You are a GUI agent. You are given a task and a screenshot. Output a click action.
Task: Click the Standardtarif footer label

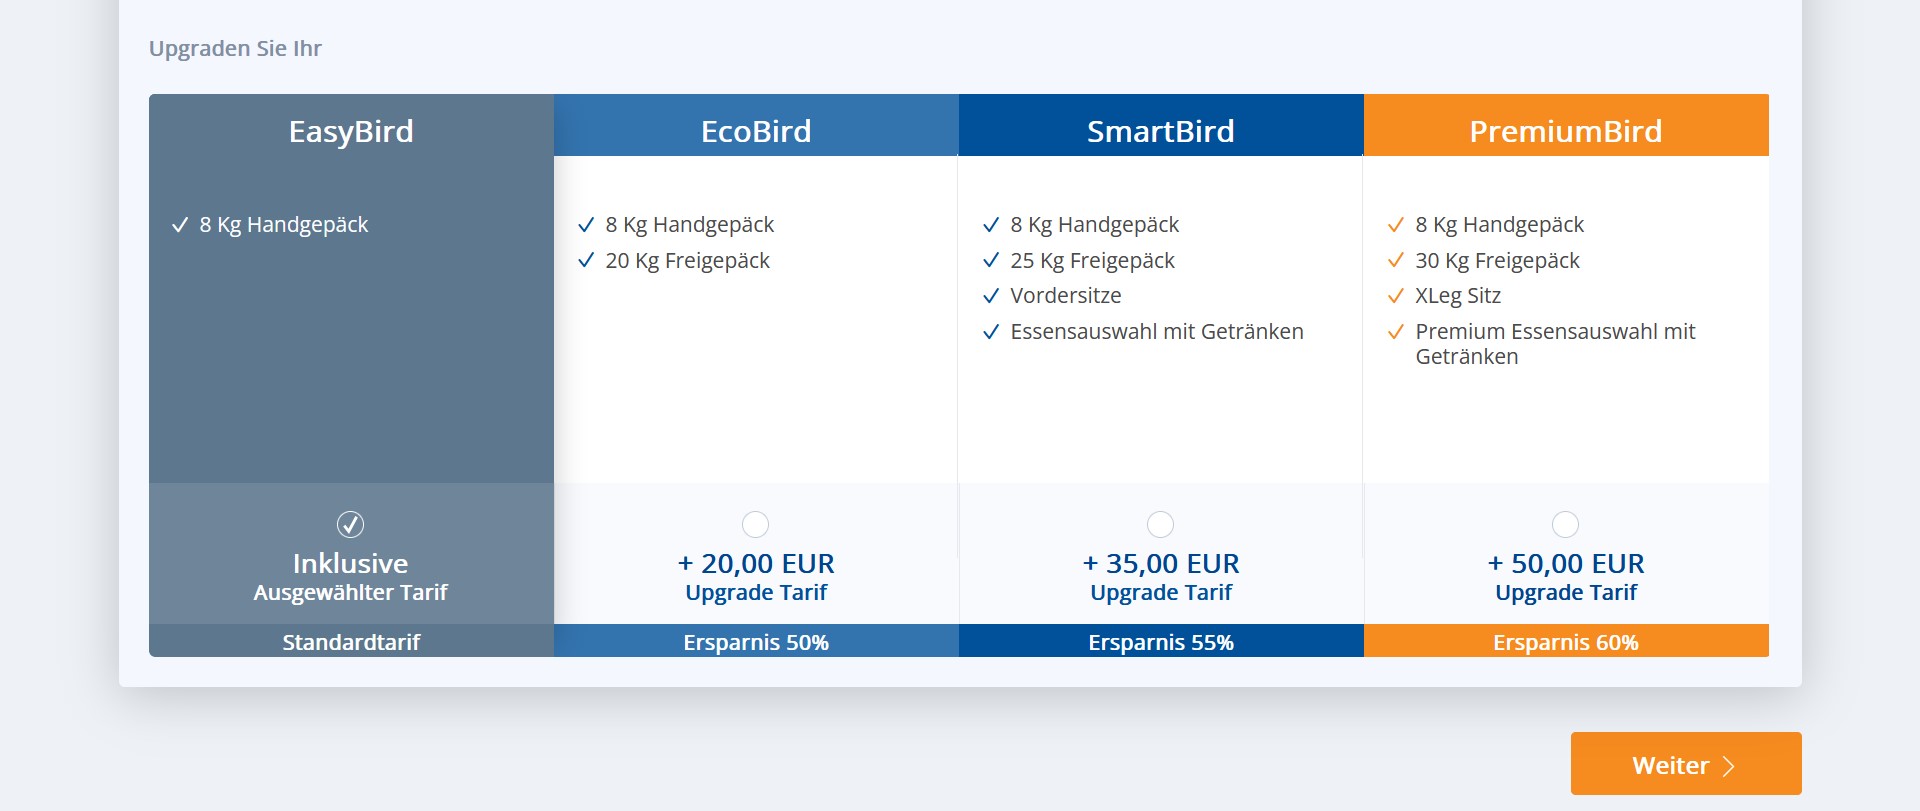[x=351, y=642]
